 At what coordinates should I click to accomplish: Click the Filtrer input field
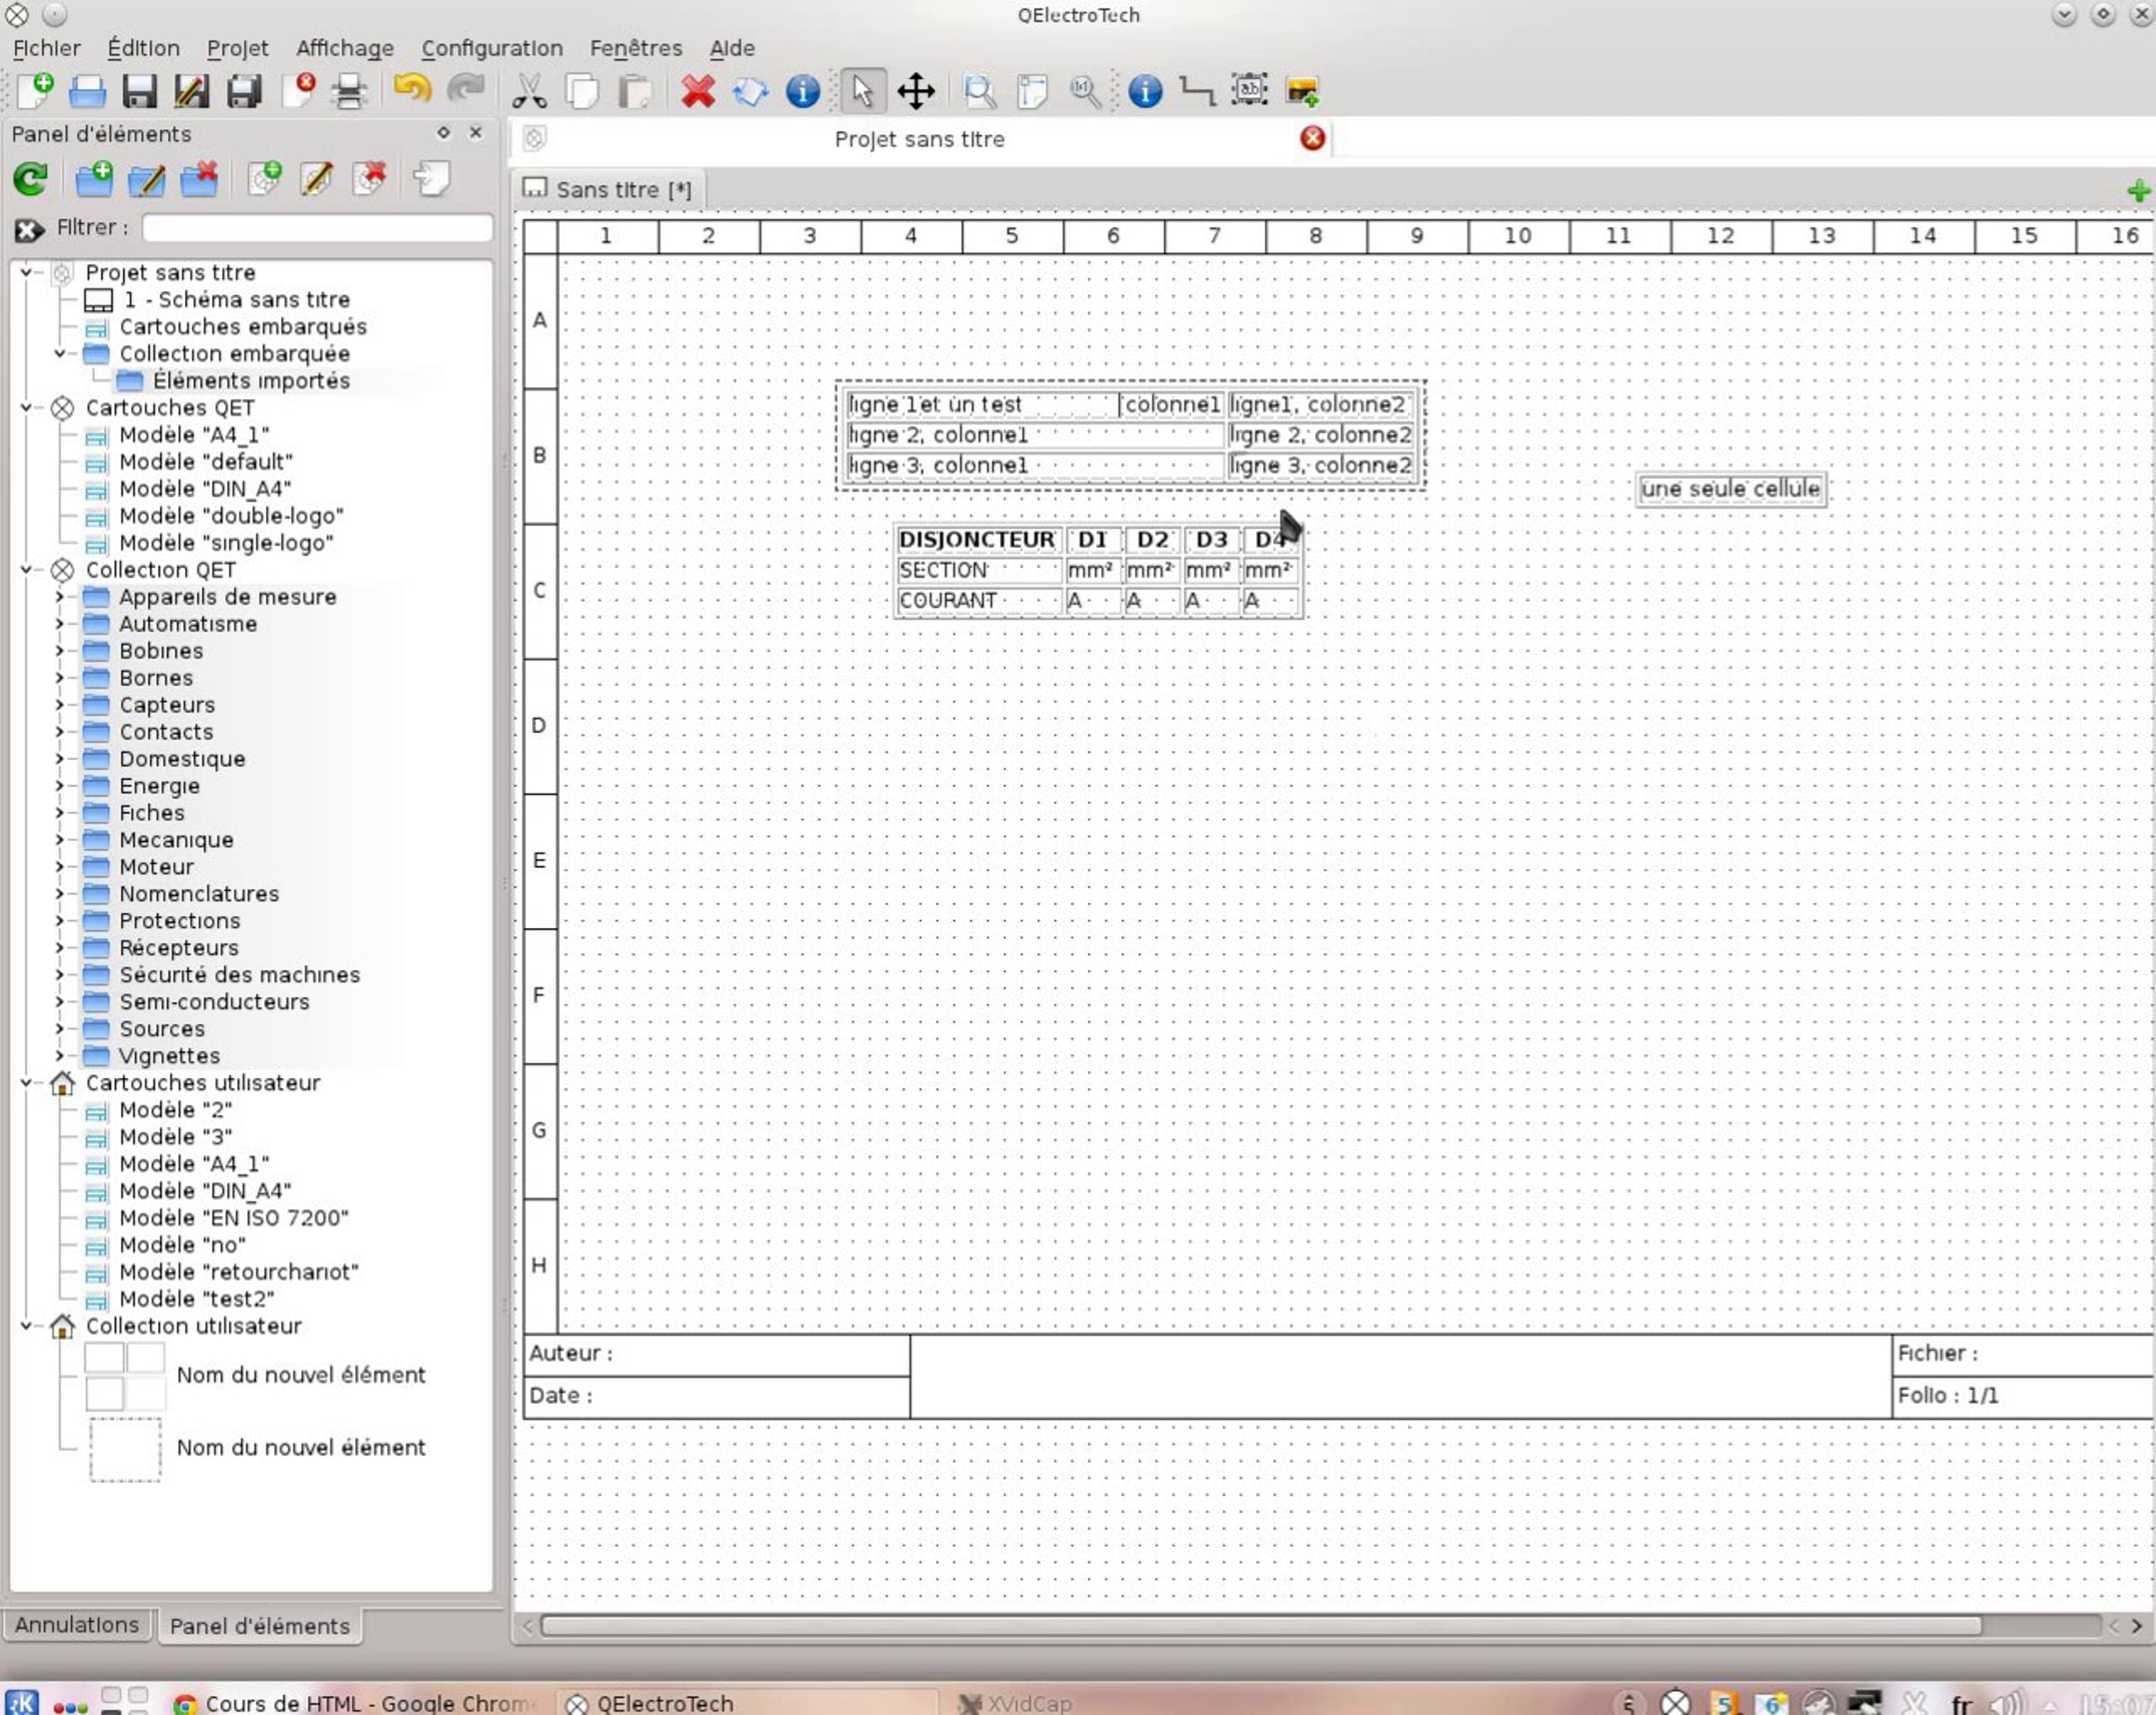point(317,228)
